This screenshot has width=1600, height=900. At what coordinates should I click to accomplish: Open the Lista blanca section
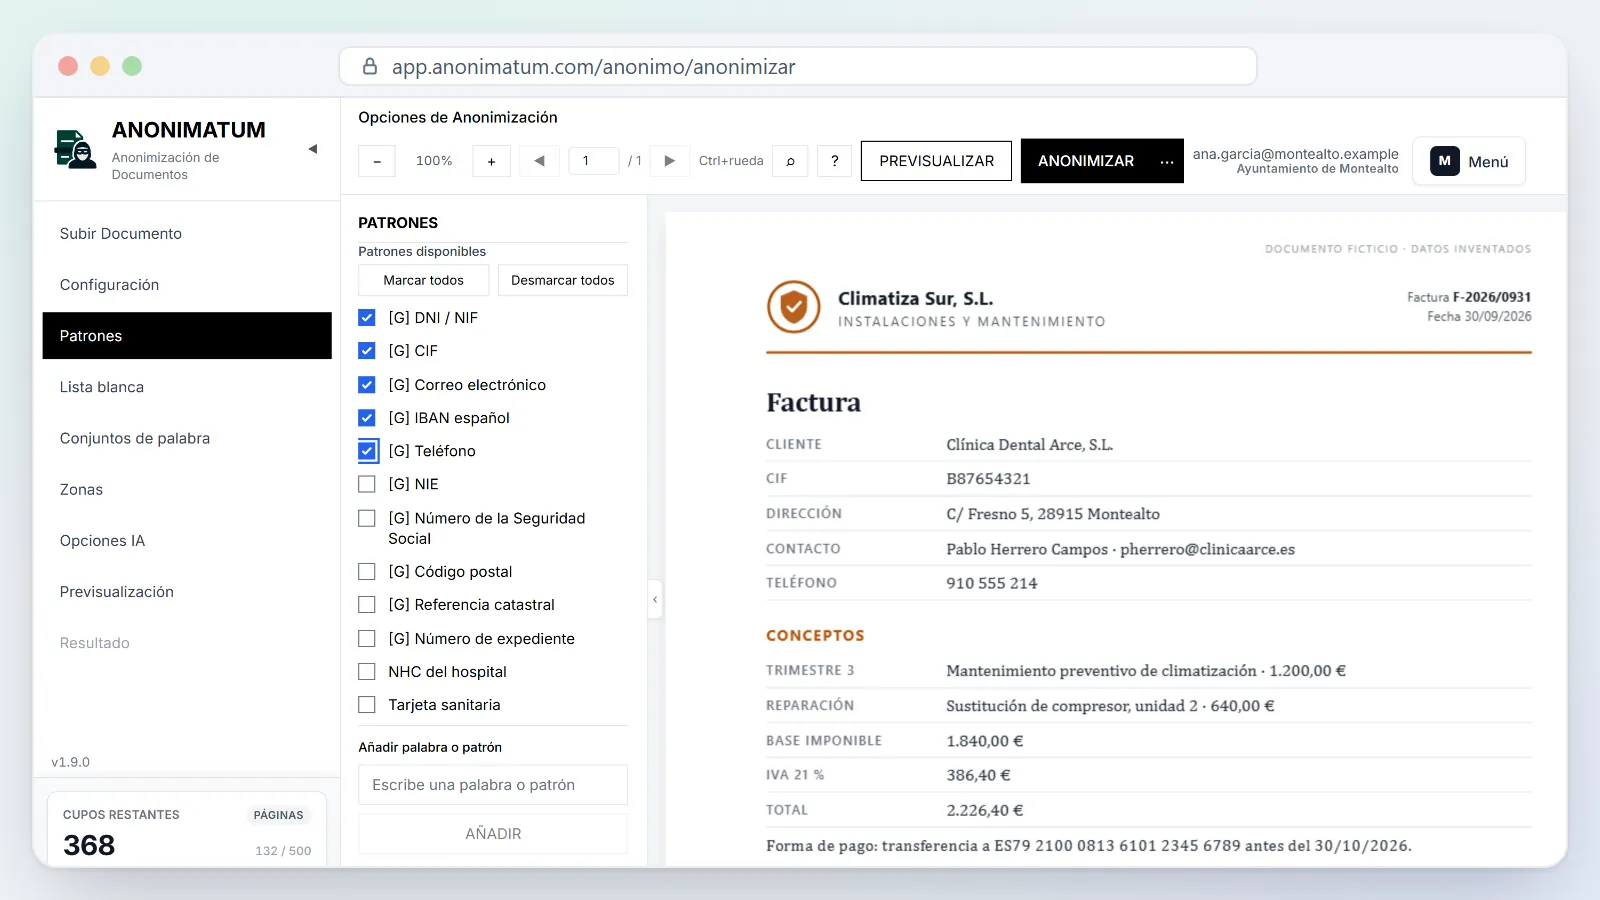187,387
